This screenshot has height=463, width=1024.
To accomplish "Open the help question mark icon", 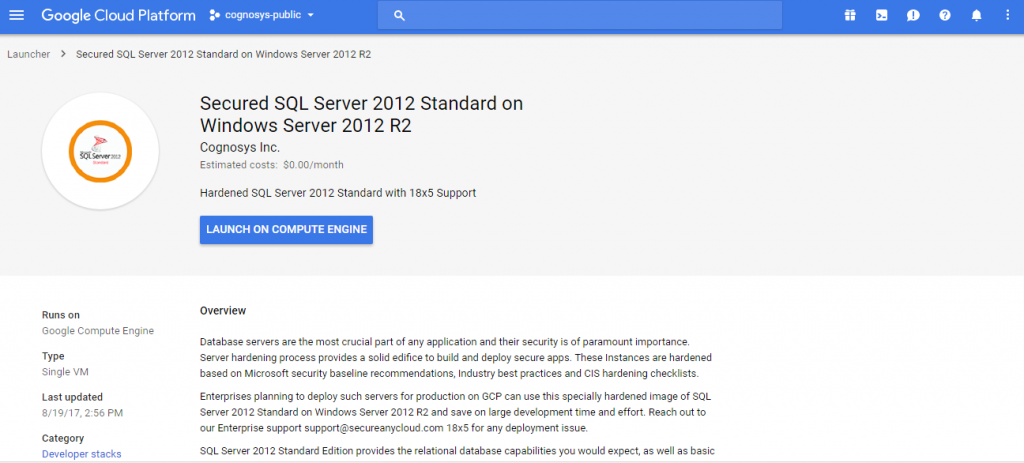I will click(x=945, y=15).
